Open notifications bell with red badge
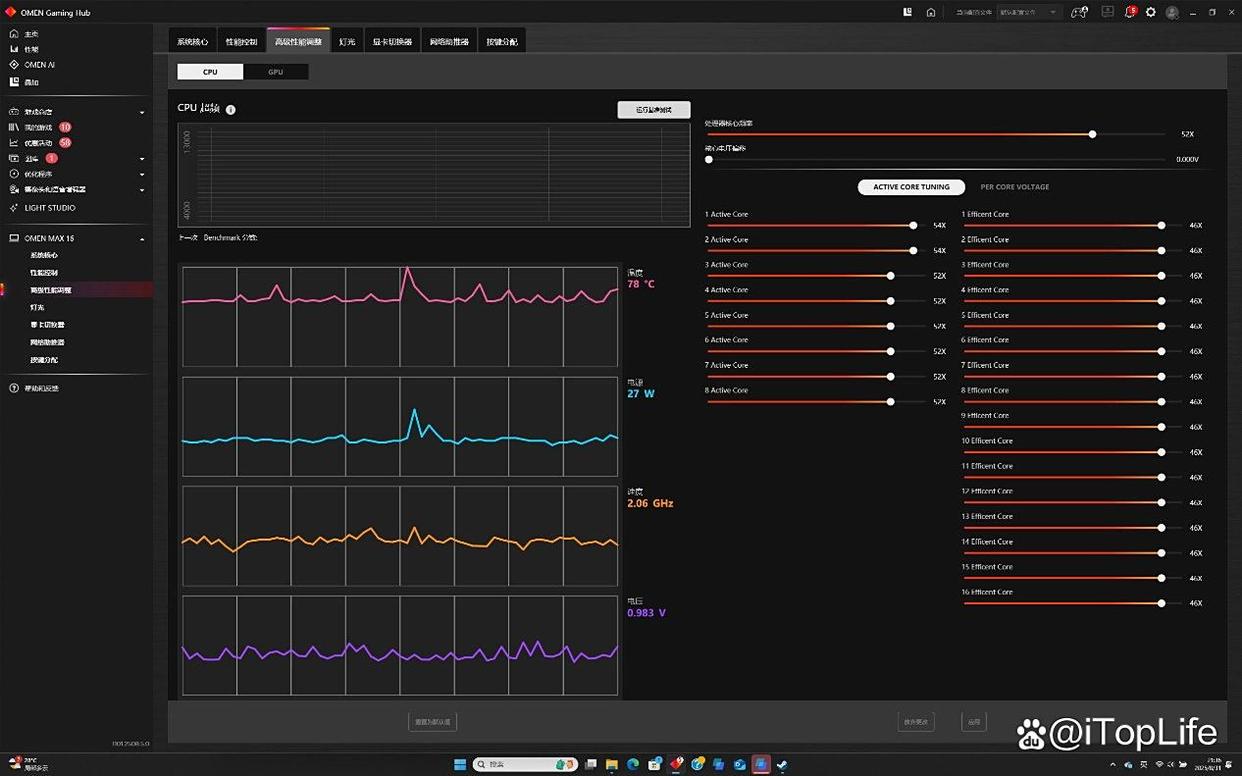 click(1130, 12)
